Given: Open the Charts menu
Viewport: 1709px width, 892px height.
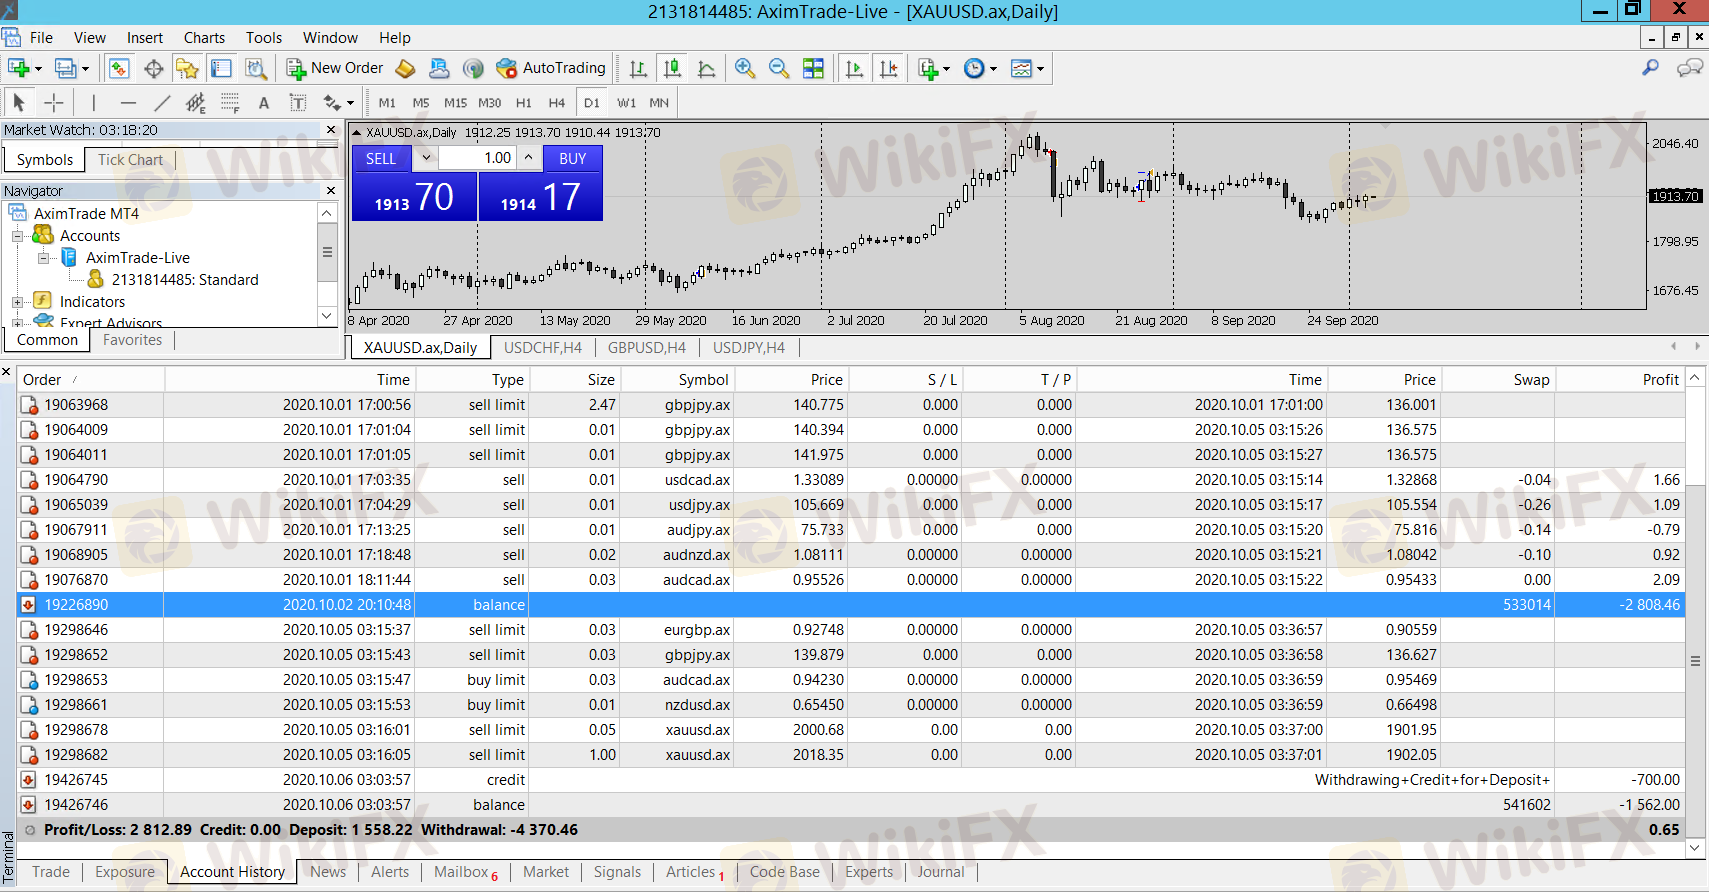Looking at the screenshot, I should (204, 38).
